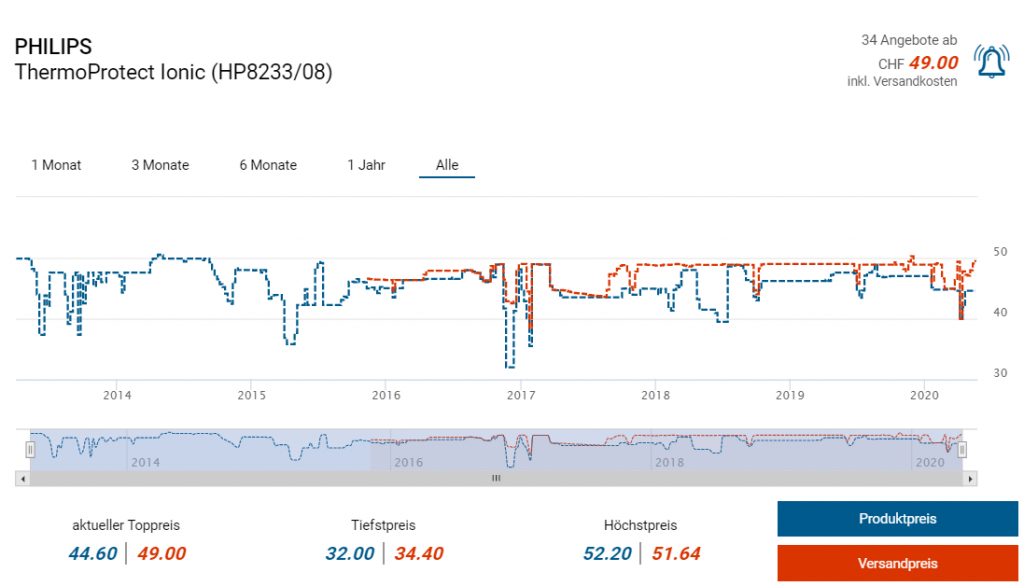Viewport: 1024px width, 586px height.
Task: Click the horizontal scrollbar thumb
Action: point(495,479)
